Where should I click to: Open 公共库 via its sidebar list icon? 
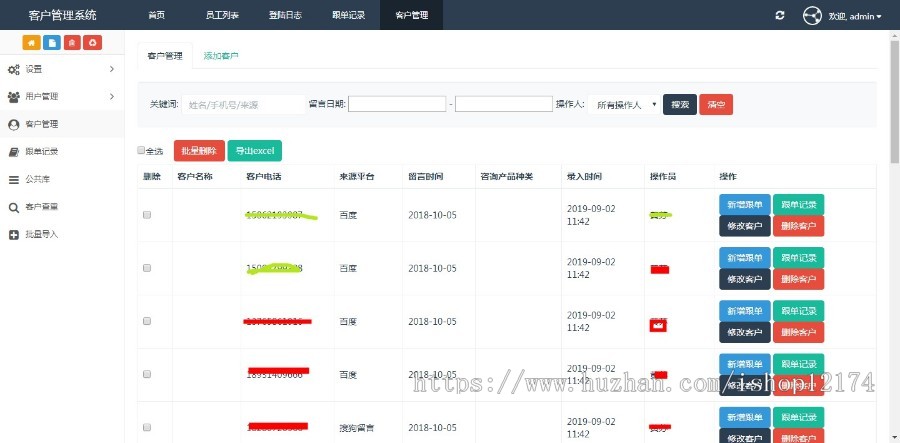[x=14, y=180]
